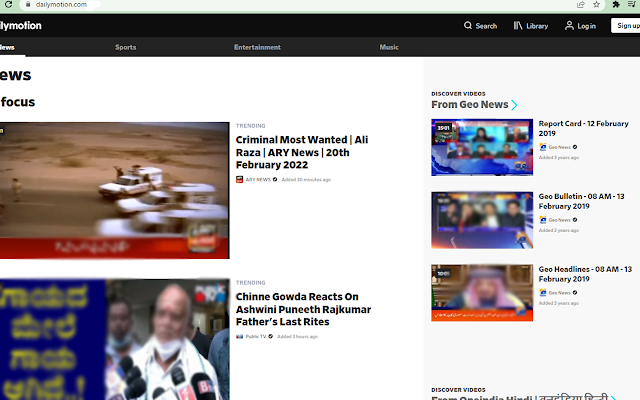Click Geo News channel name under Report Card
This screenshot has height=400, width=640.
[560, 147]
